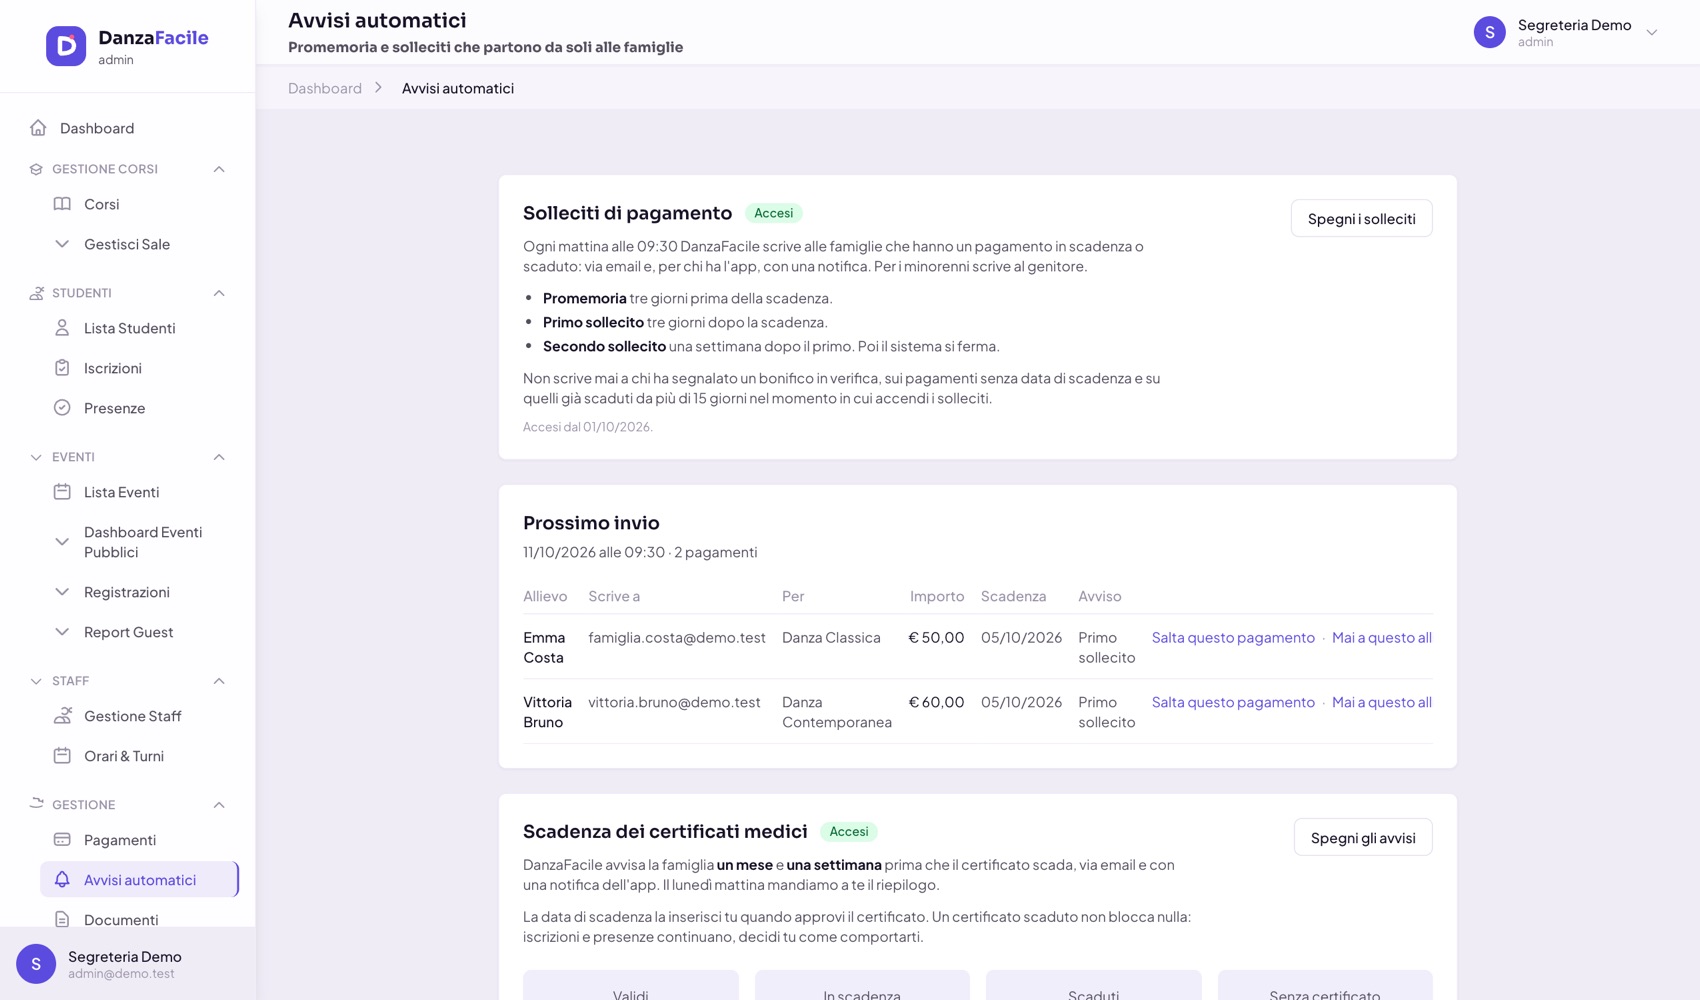
Task: Click the Studenti section group icon
Action: coord(36,293)
